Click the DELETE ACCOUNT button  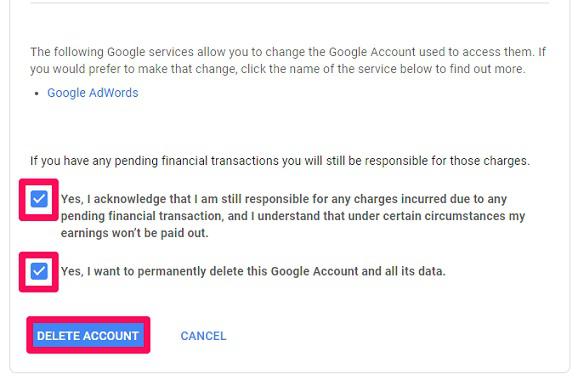pos(88,335)
